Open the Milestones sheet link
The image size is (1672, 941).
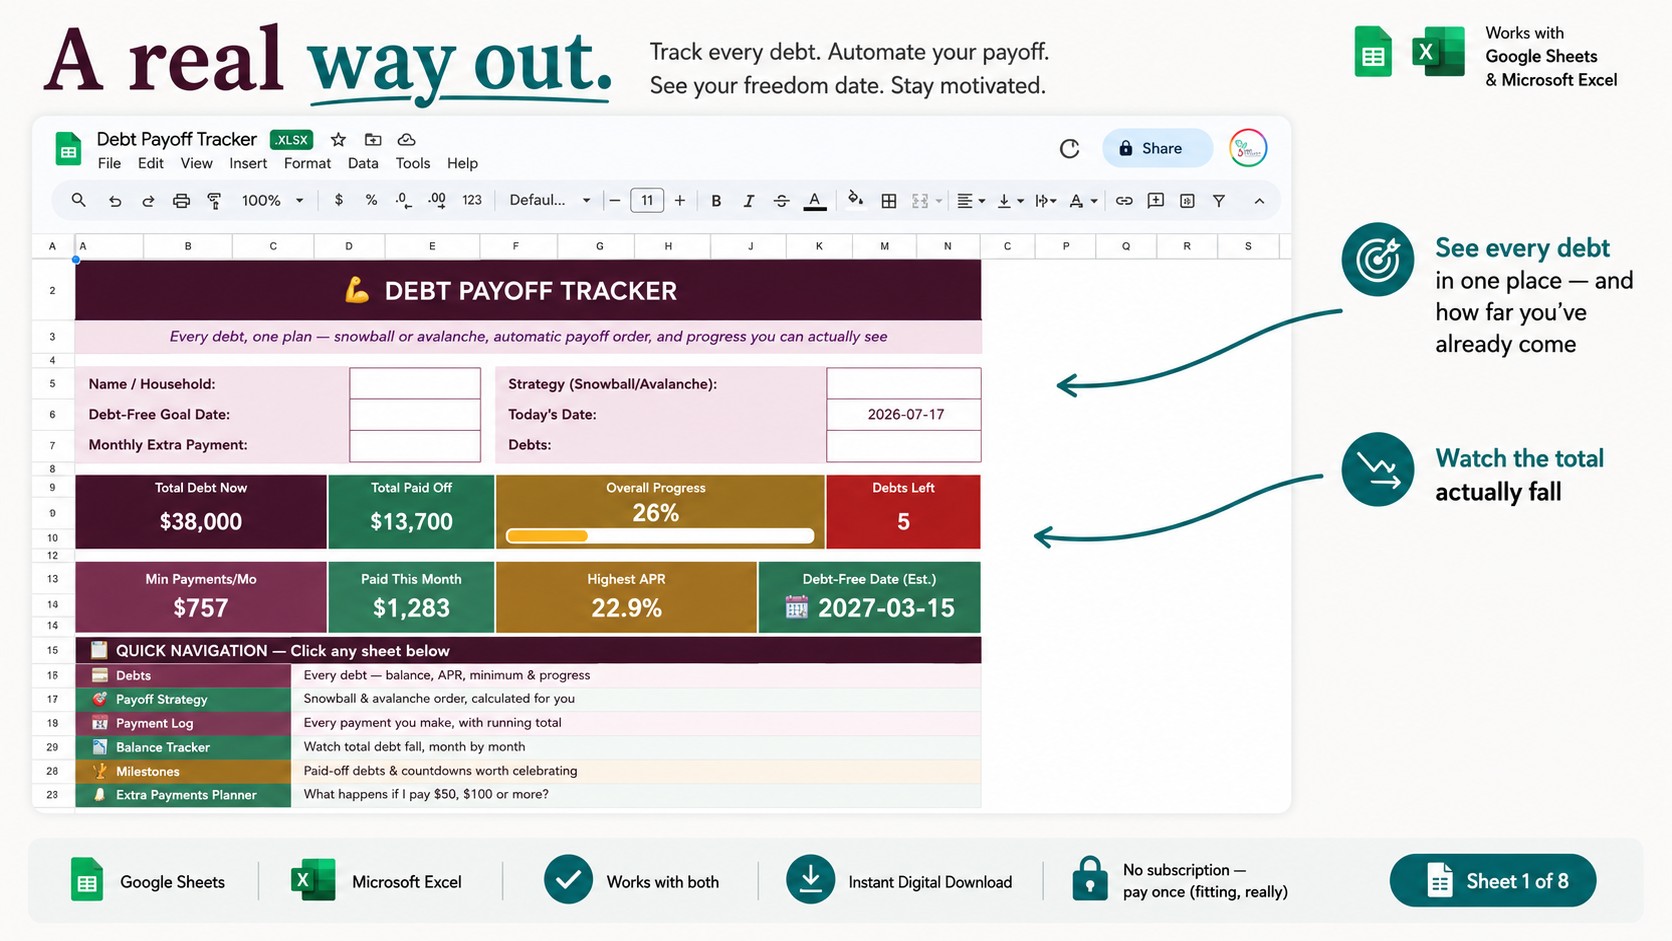[x=183, y=771]
